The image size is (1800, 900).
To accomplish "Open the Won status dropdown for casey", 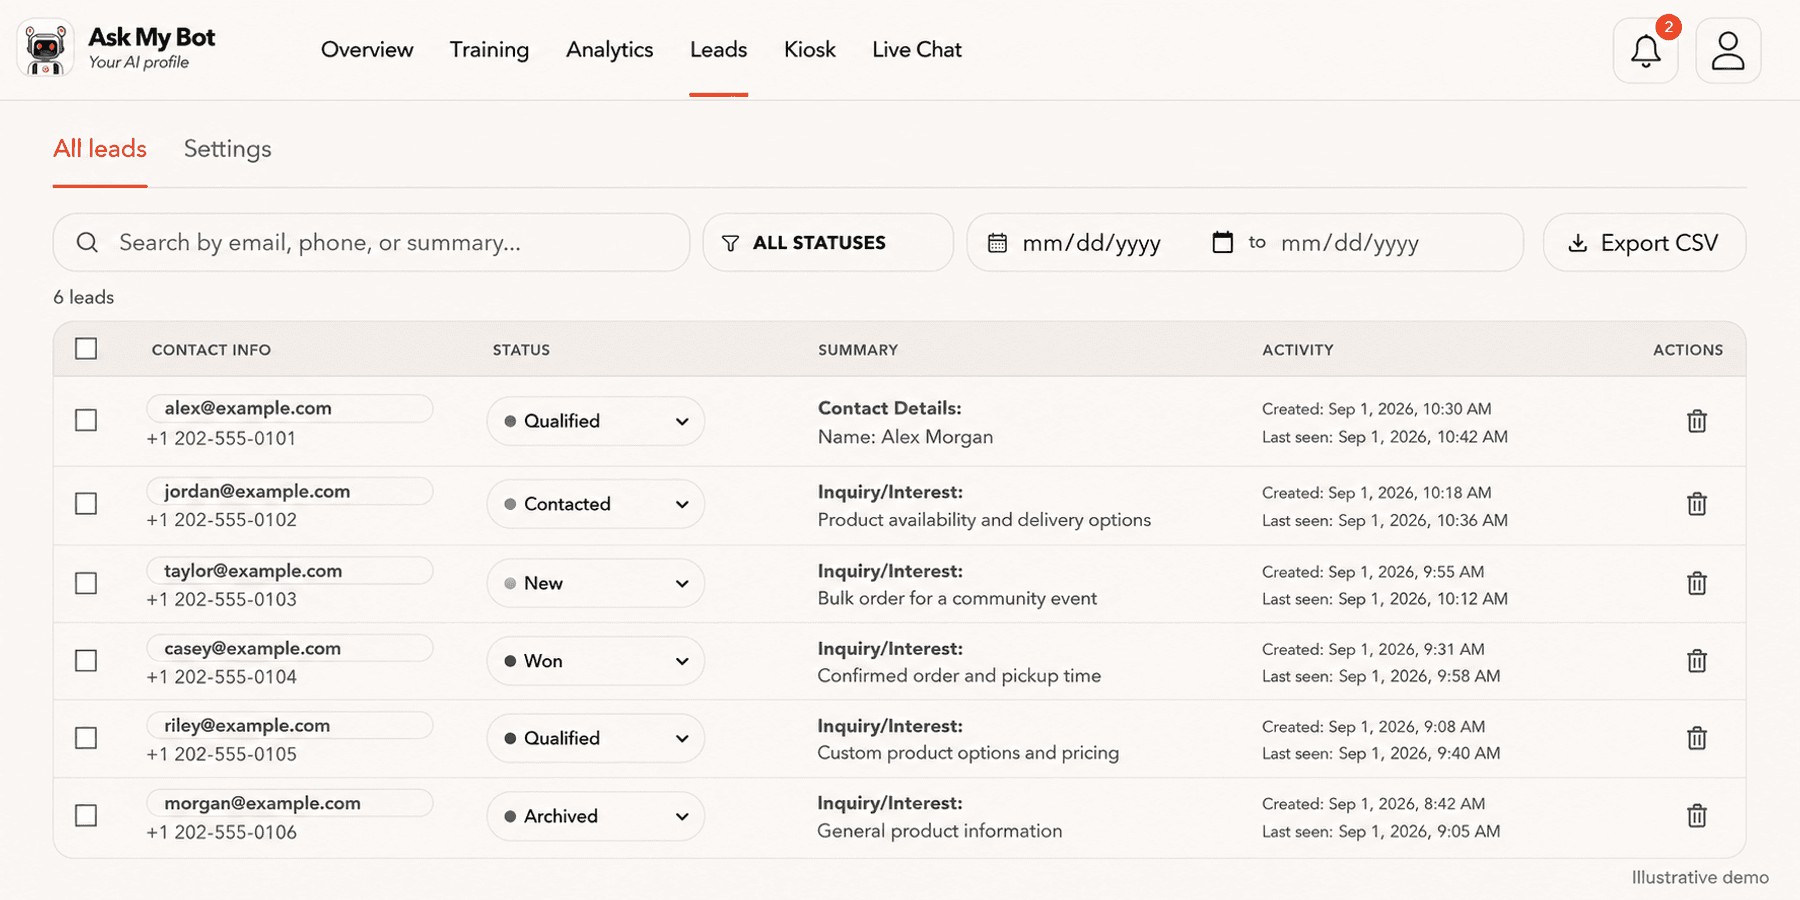I will [596, 661].
